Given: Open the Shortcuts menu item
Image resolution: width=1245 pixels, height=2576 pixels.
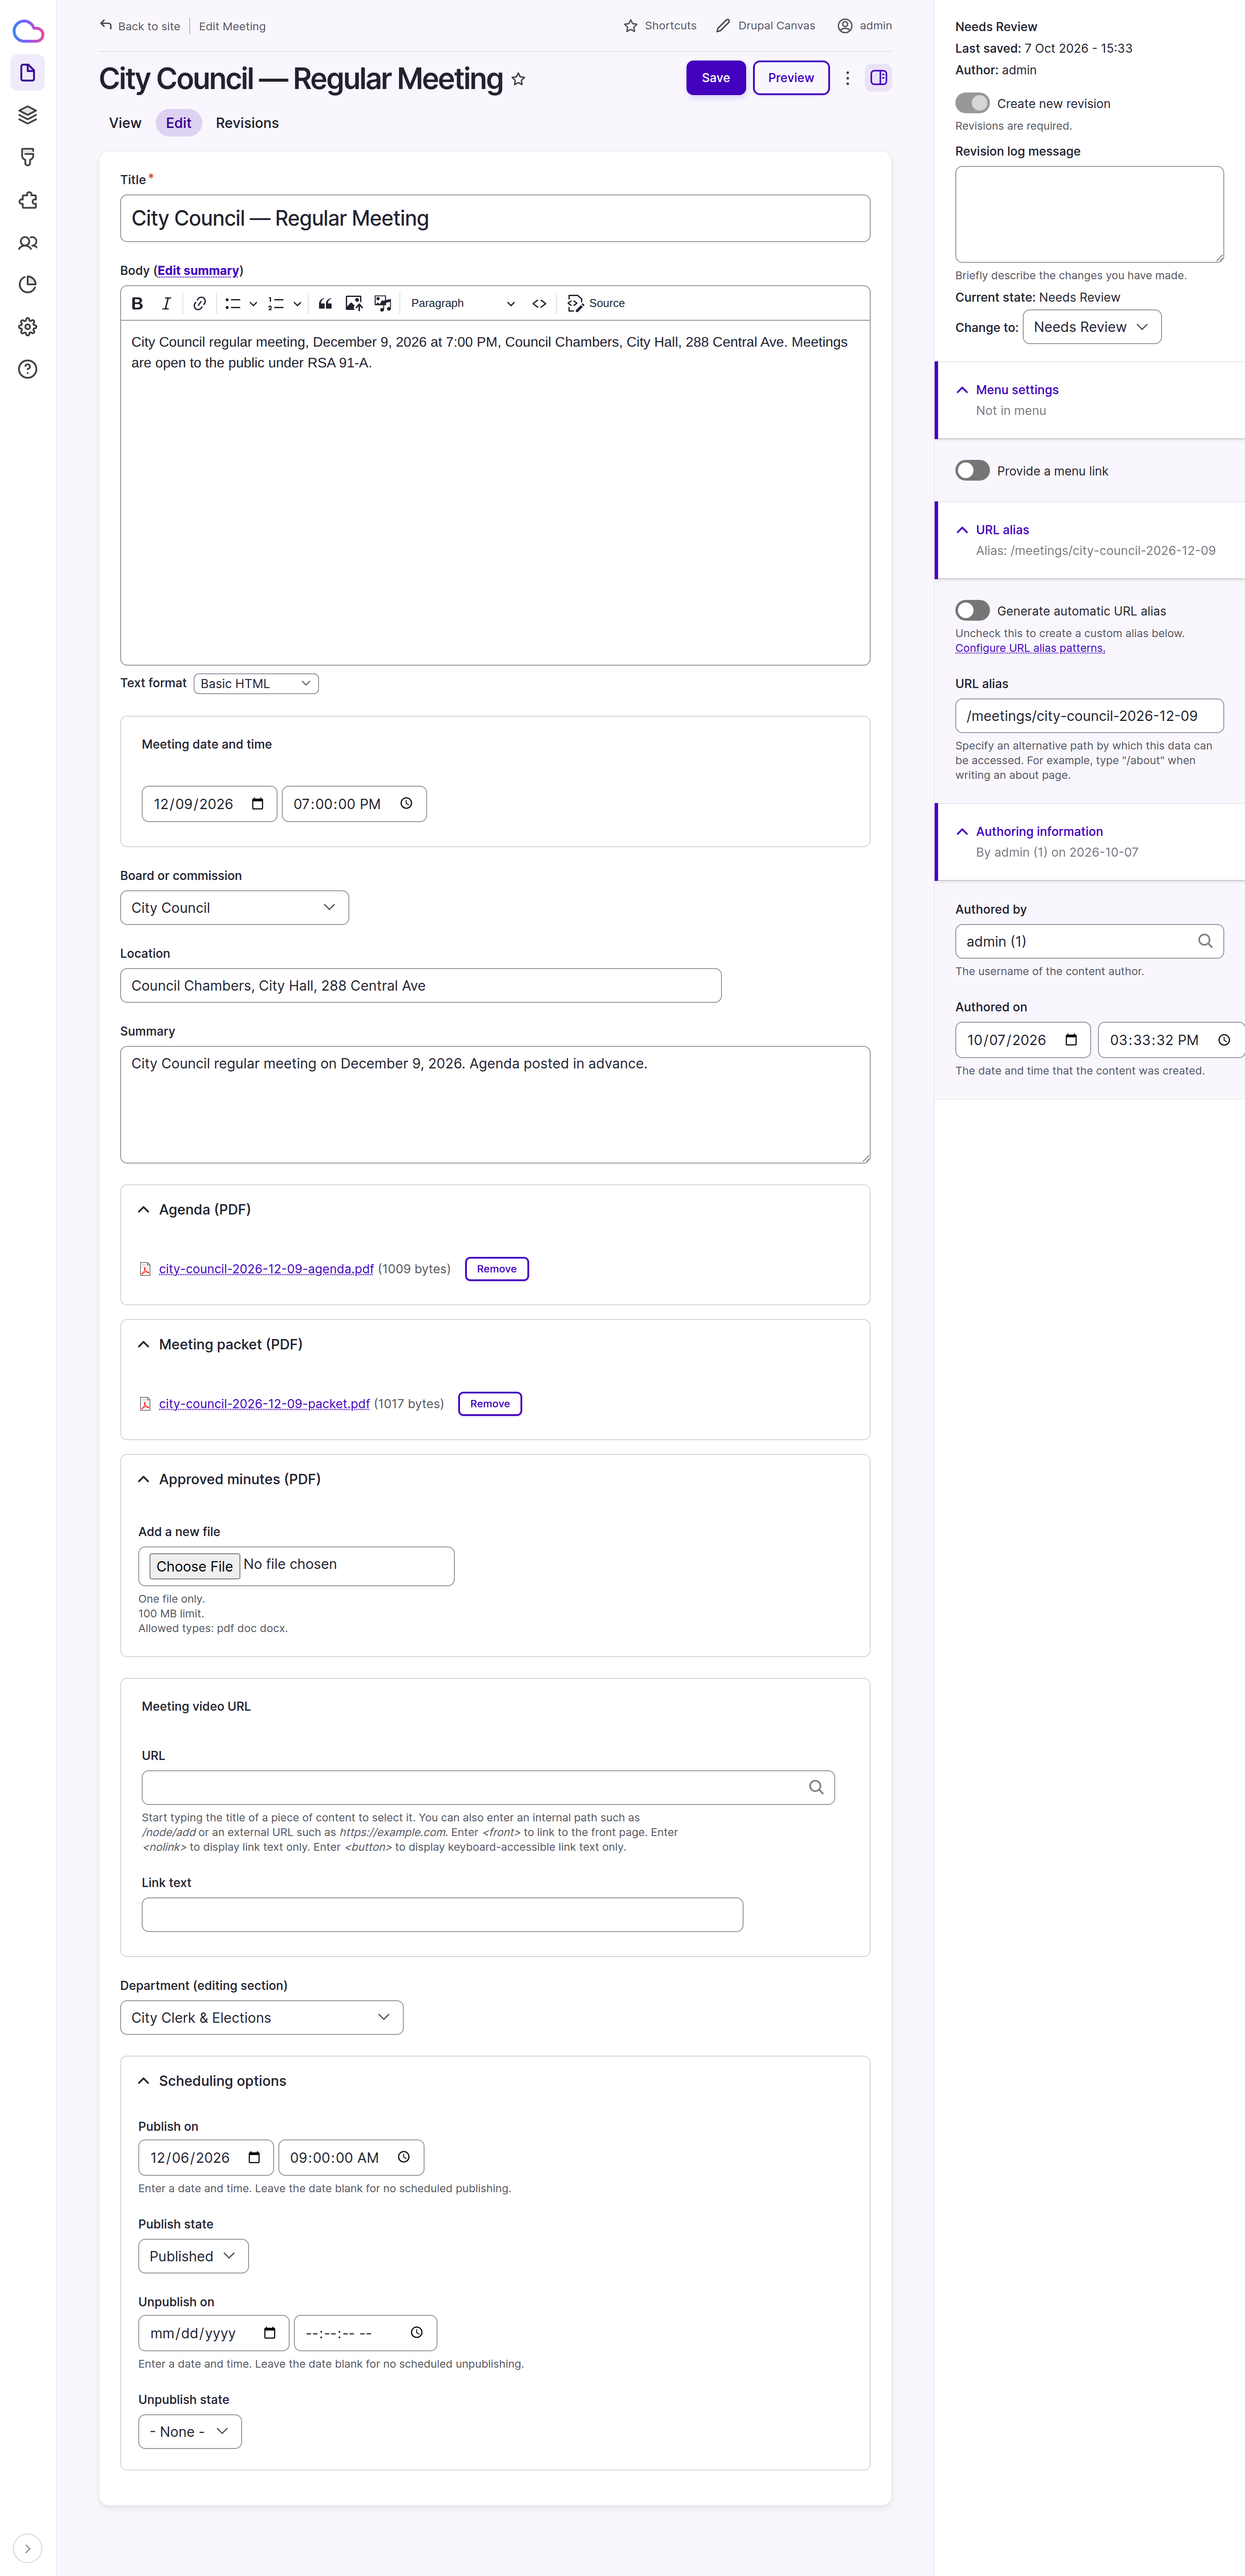Looking at the screenshot, I should click(x=660, y=26).
